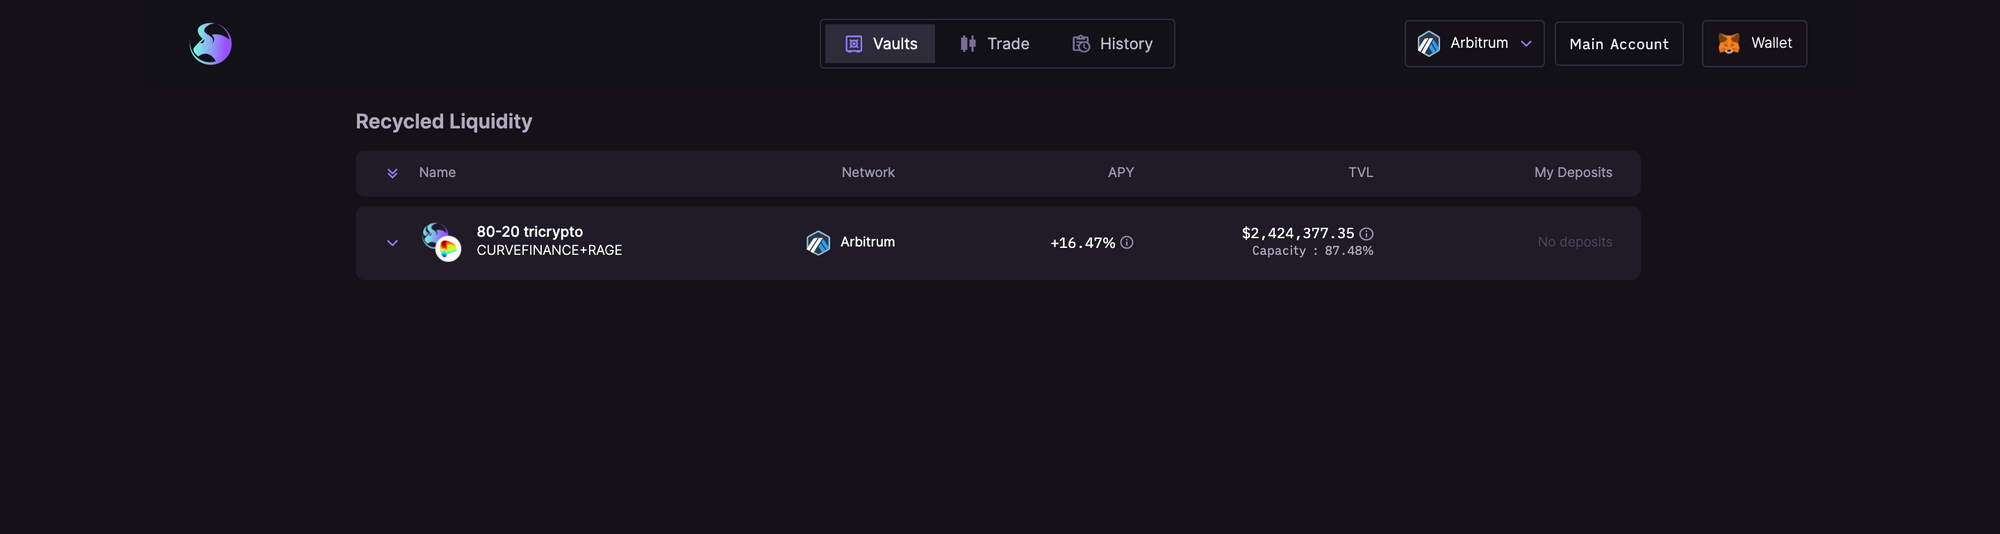Image resolution: width=2000 pixels, height=534 pixels.
Task: Click the candlestick Trade icon
Action: click(x=968, y=44)
